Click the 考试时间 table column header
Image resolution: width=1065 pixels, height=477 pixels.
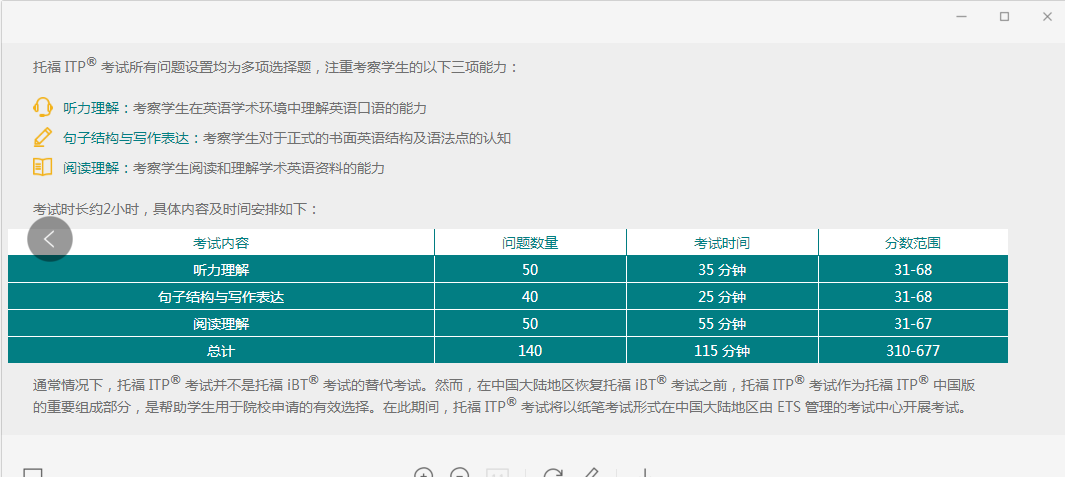(x=722, y=243)
